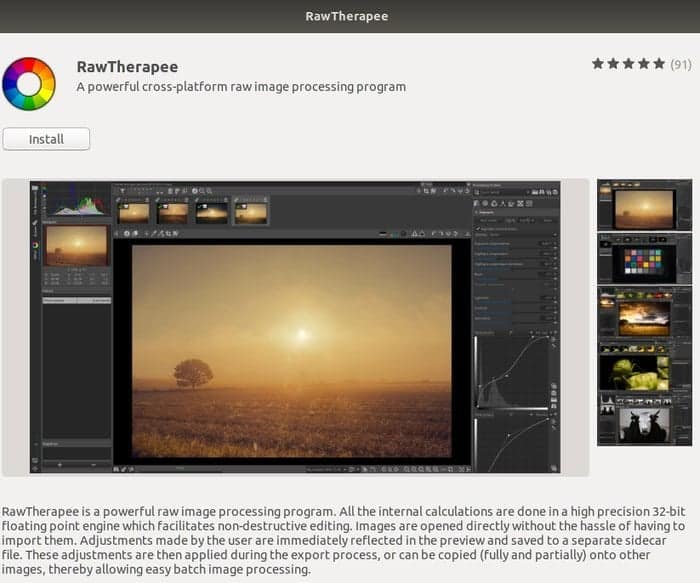Open the five-star rating reviews
Screen dimensions: 700x583
642,64
